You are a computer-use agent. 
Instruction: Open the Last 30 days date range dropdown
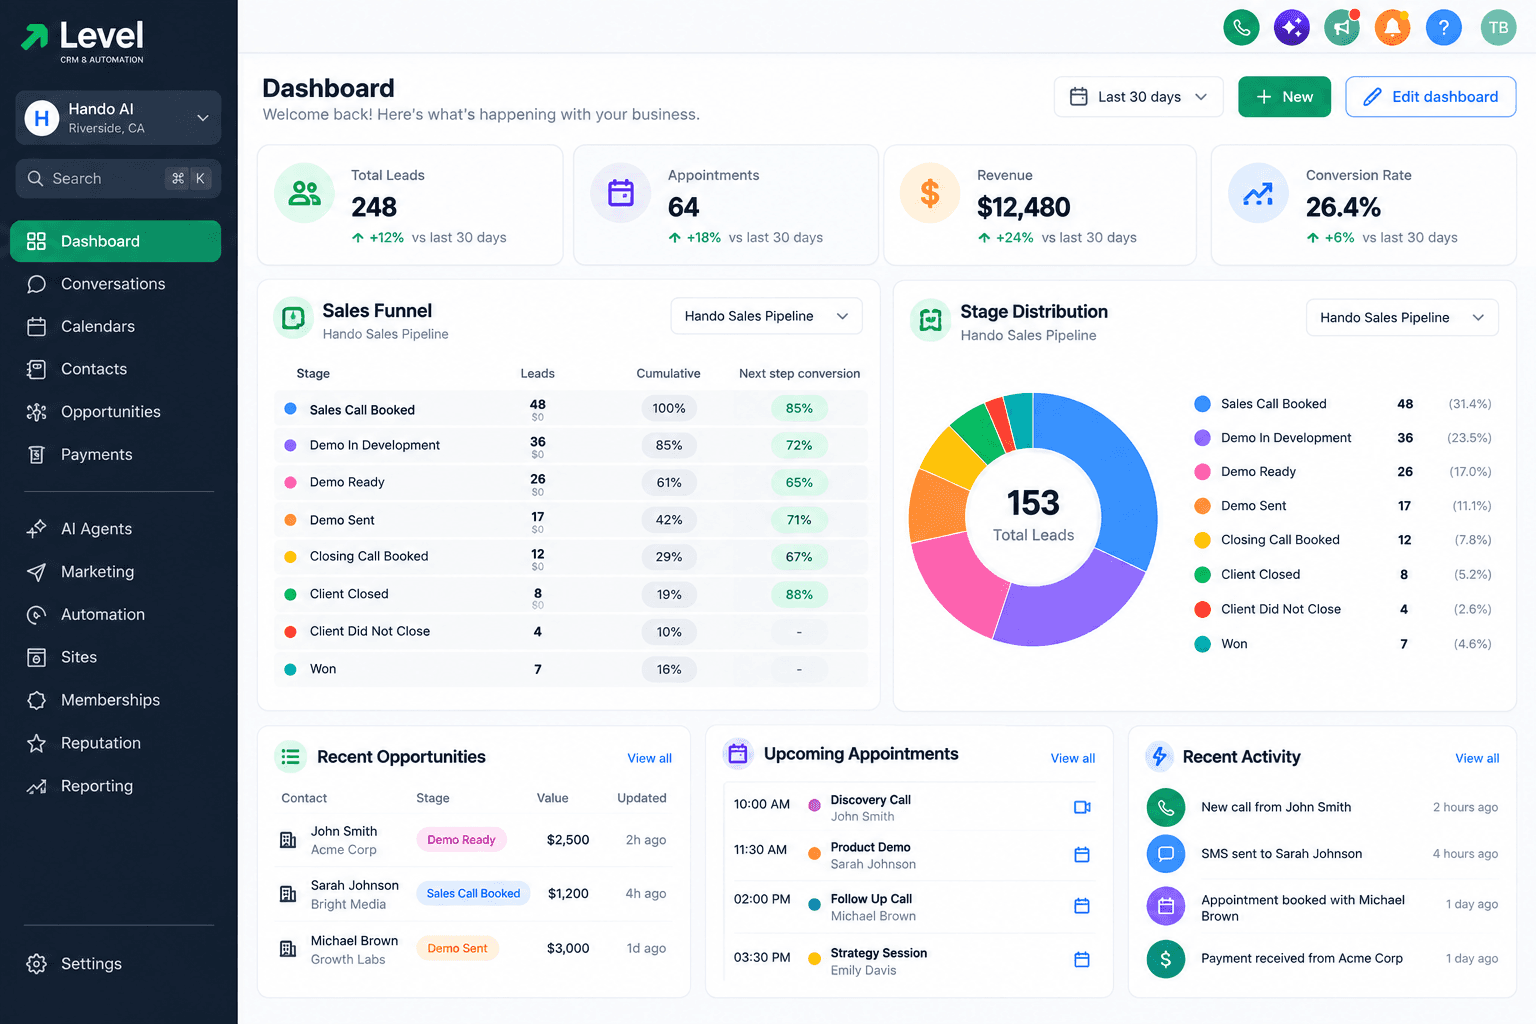point(1138,97)
